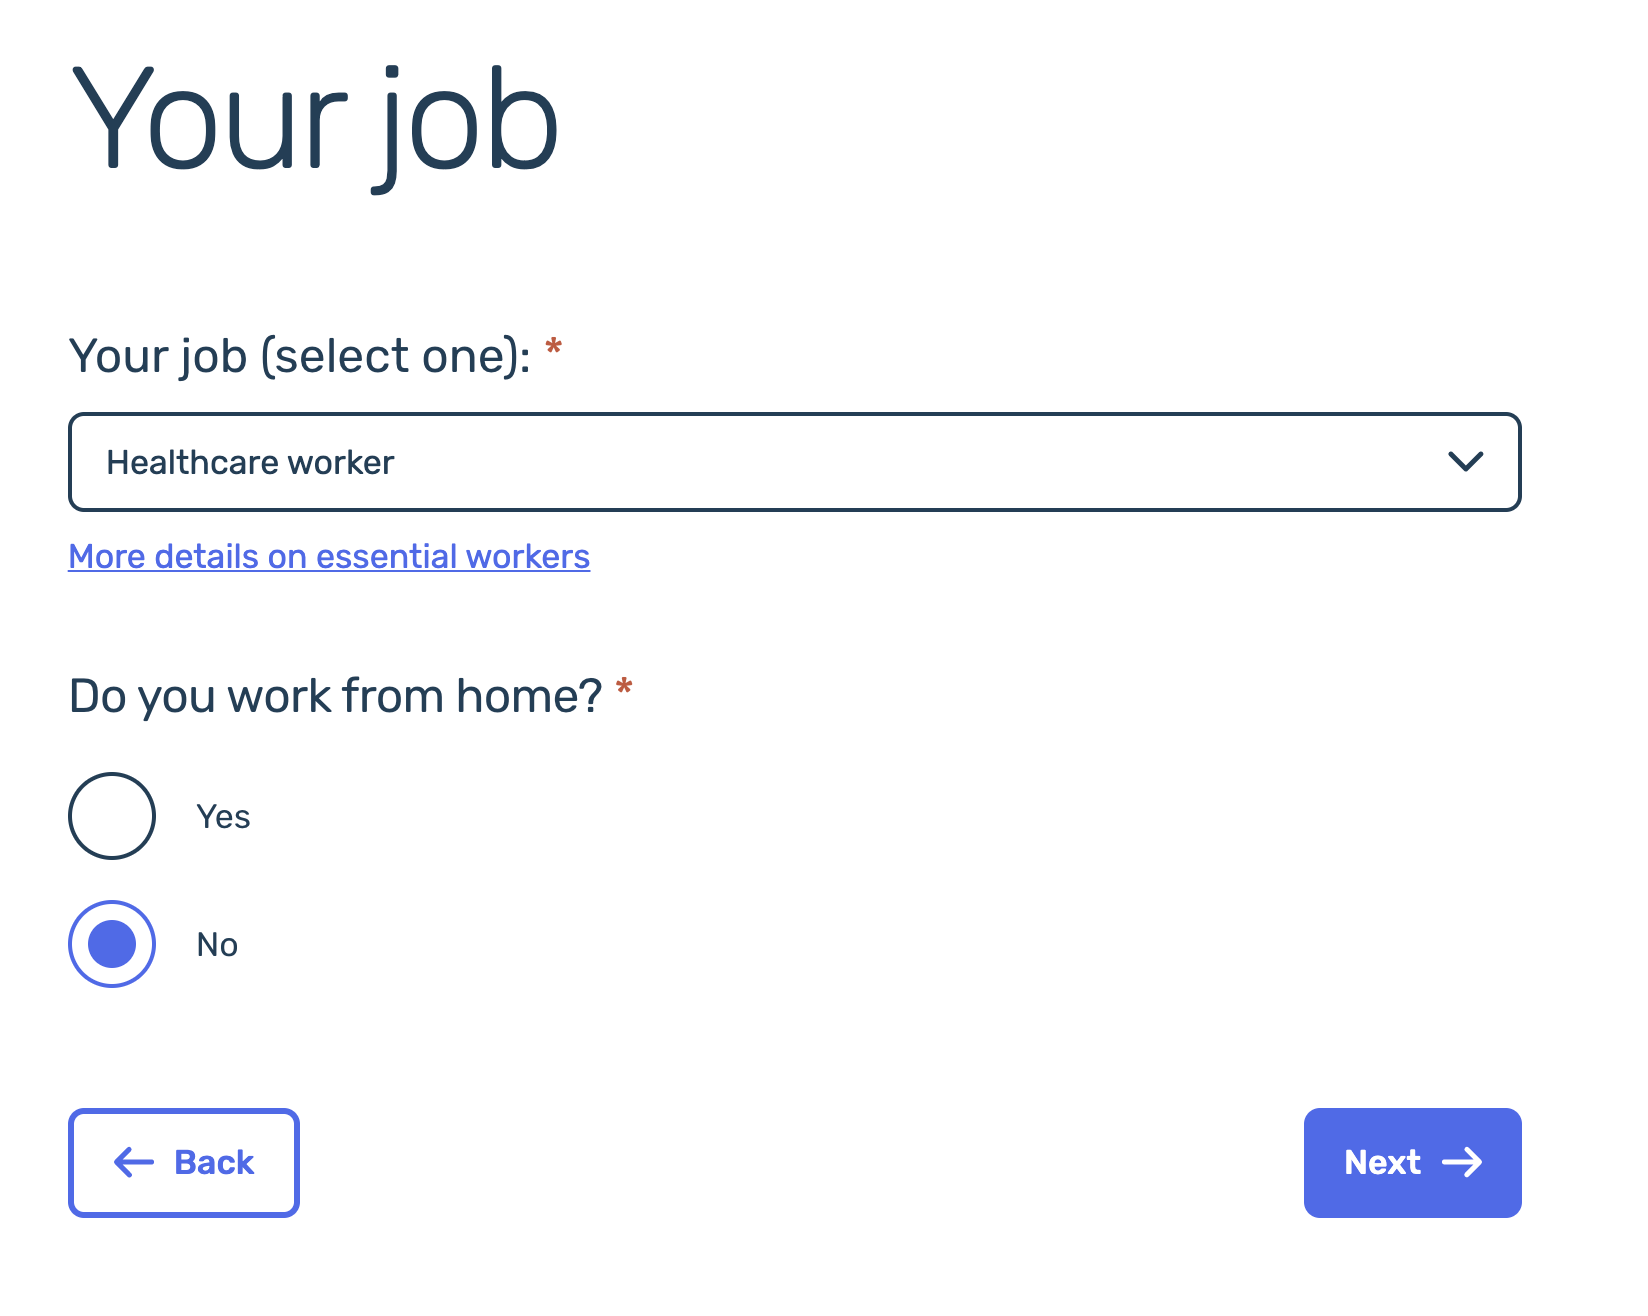Click the word 'Next' on blue button

[1382, 1162]
